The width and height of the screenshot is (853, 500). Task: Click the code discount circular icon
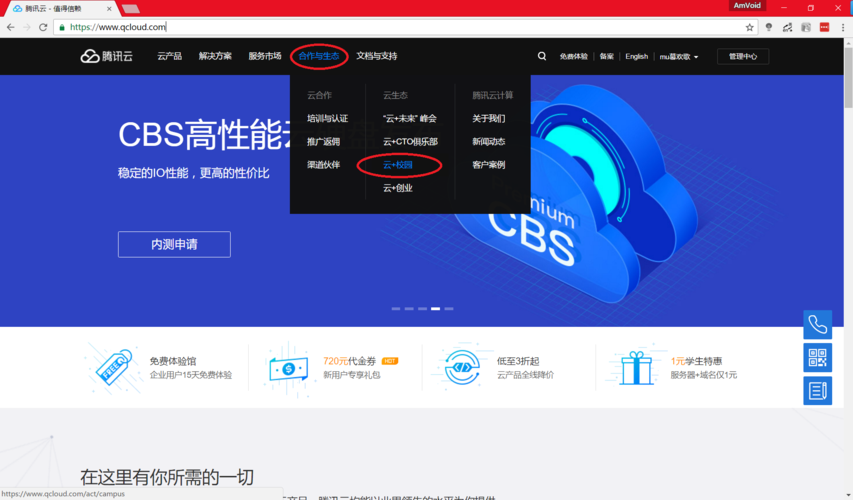pyautogui.click(x=462, y=368)
